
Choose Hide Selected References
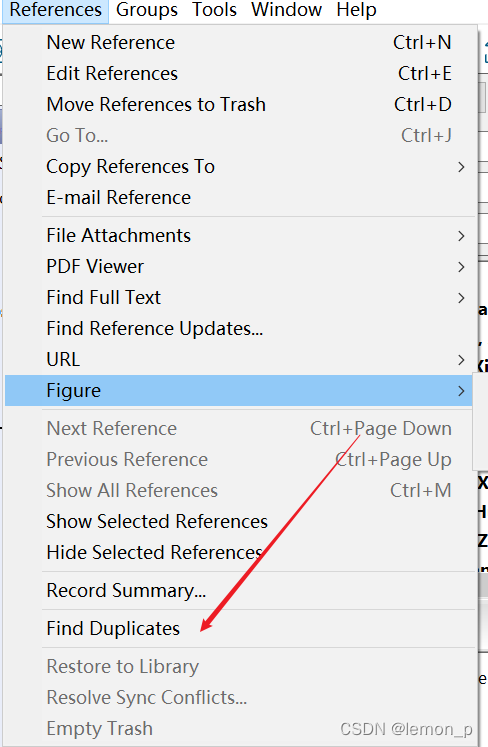238,552
